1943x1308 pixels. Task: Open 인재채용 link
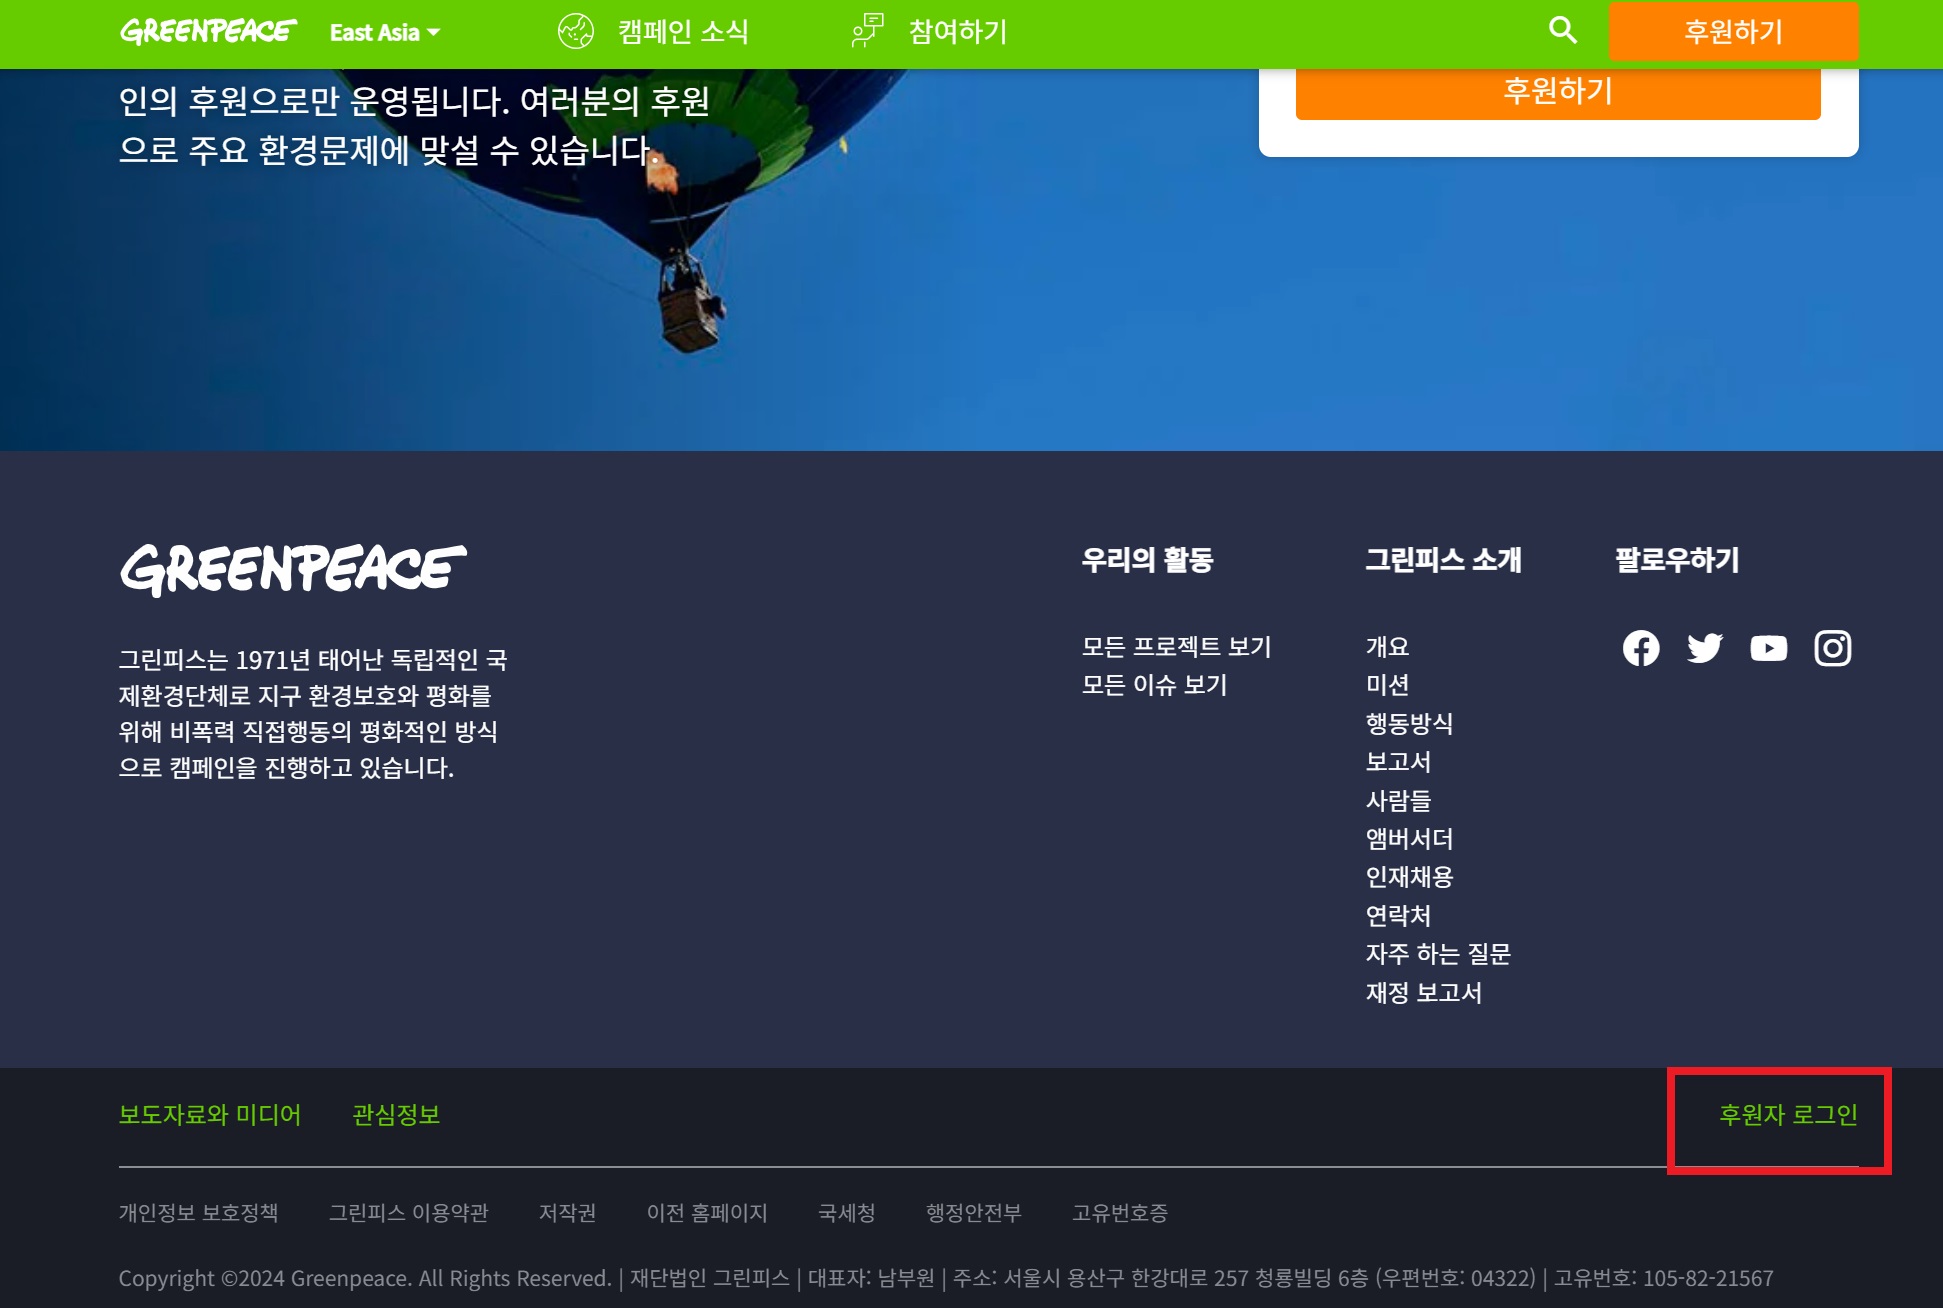1409,877
